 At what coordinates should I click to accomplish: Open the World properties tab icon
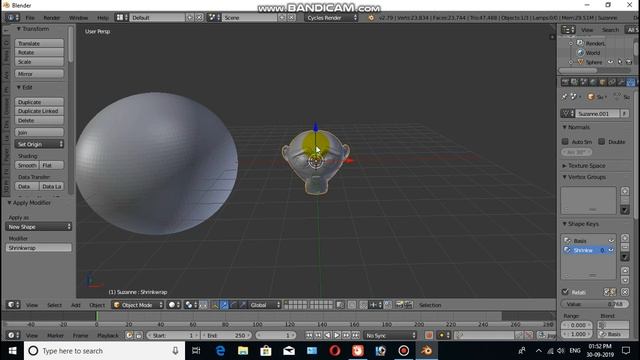pyautogui.click(x=593, y=82)
